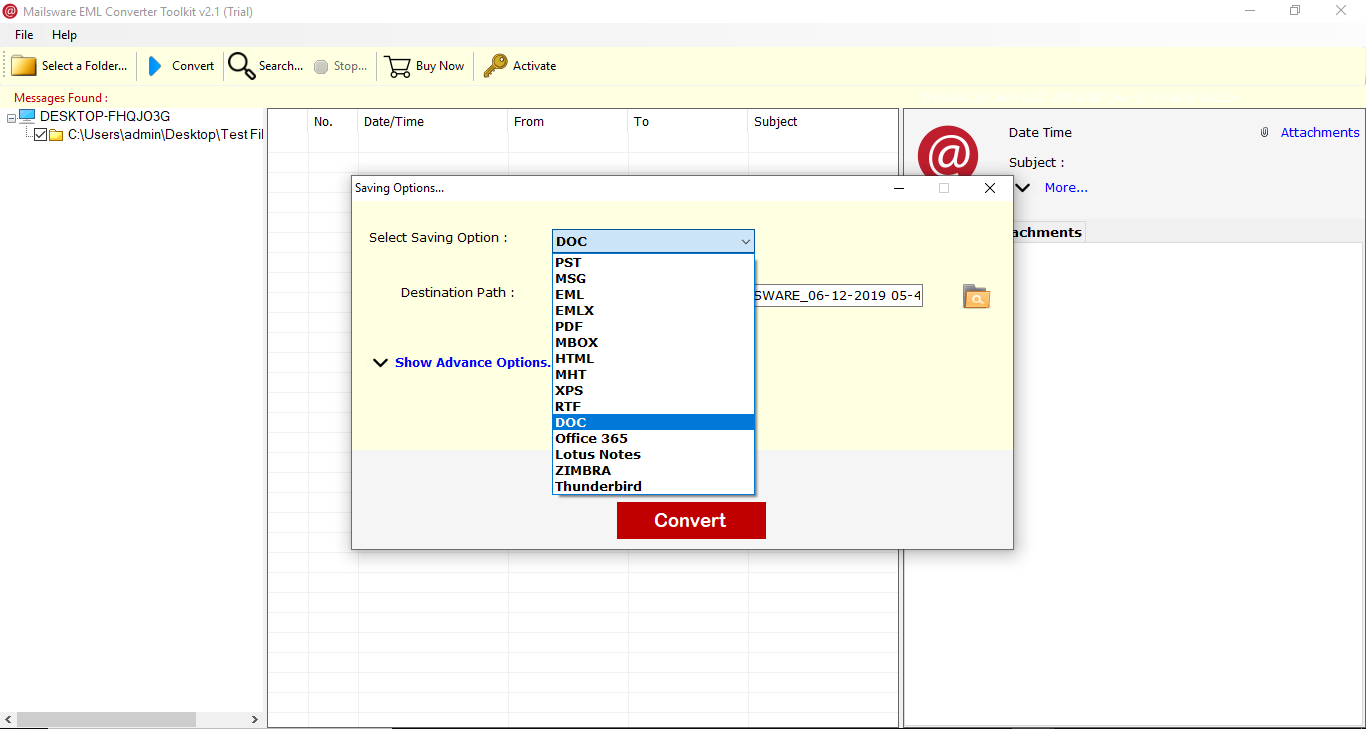
Task: Click the From column header
Action: (x=568, y=122)
